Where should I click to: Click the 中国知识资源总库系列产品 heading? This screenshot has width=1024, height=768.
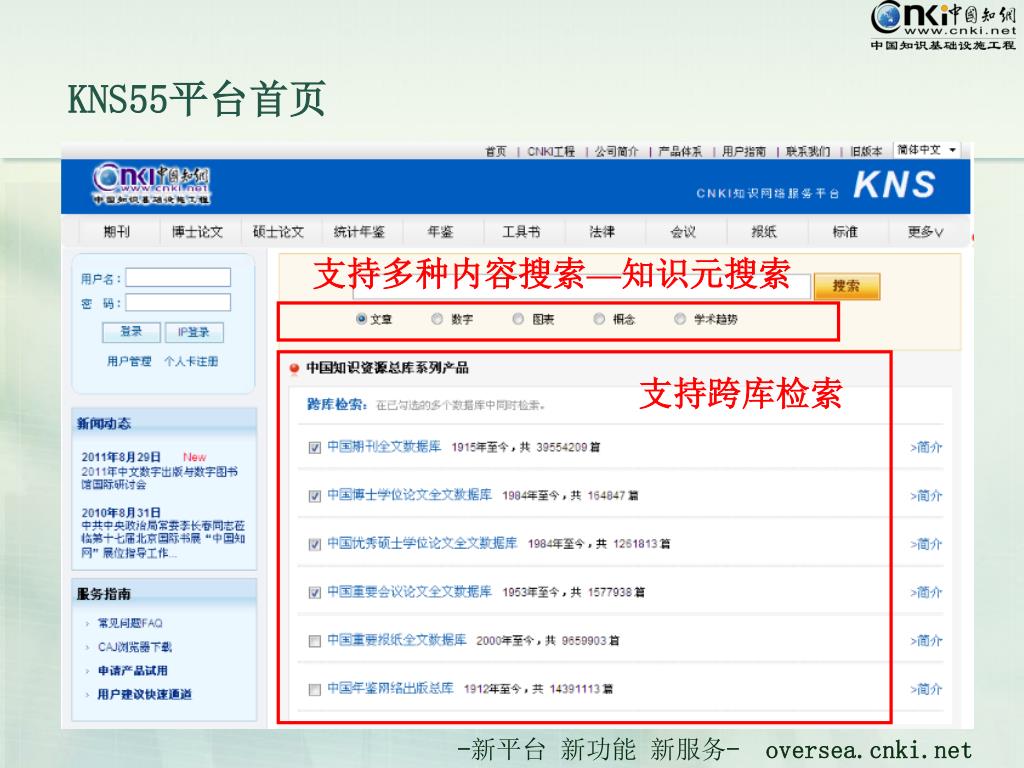387,368
